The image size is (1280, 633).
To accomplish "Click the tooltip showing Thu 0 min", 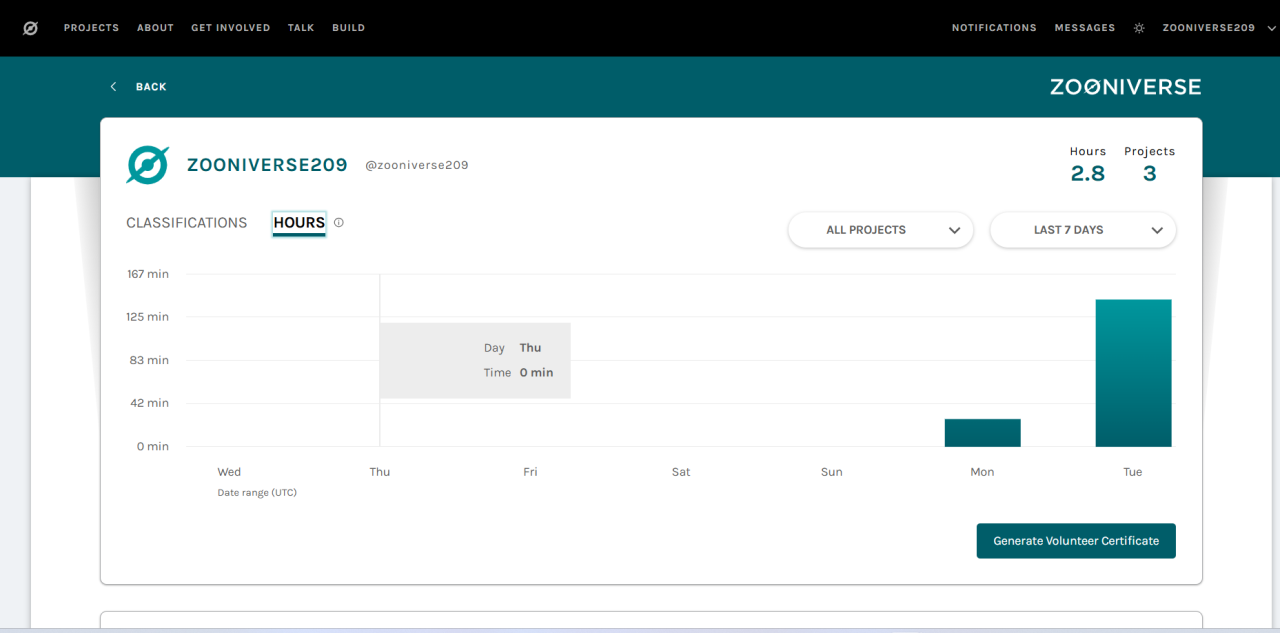I will point(475,360).
